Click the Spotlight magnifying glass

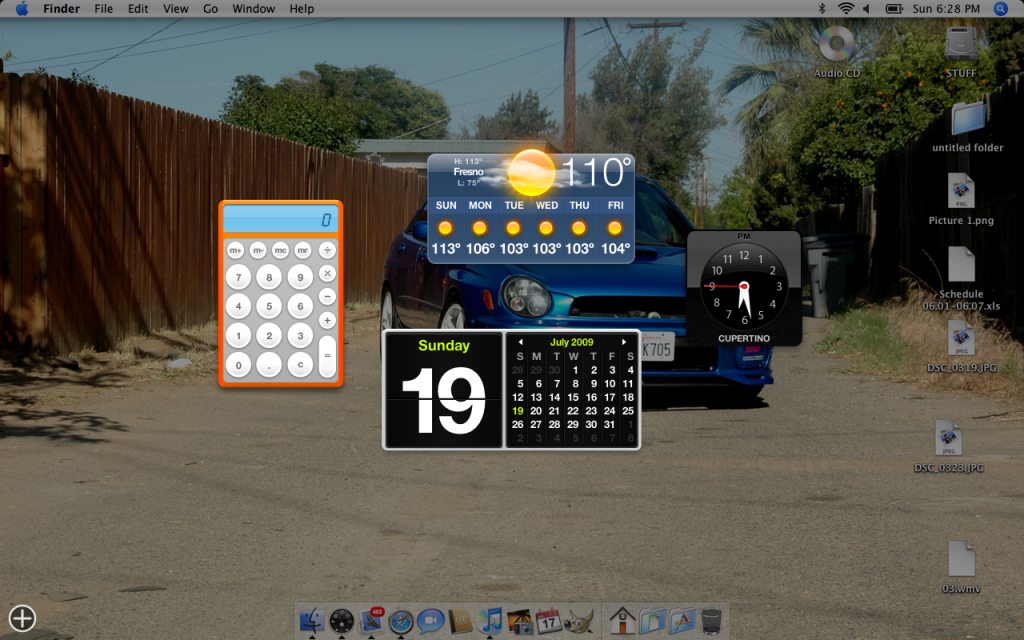pyautogui.click(x=1000, y=8)
